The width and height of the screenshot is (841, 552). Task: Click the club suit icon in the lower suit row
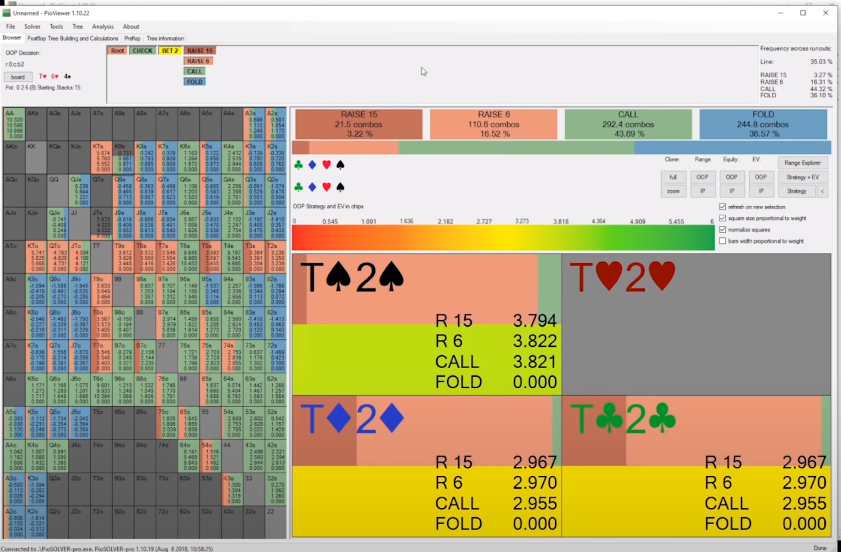pos(298,186)
